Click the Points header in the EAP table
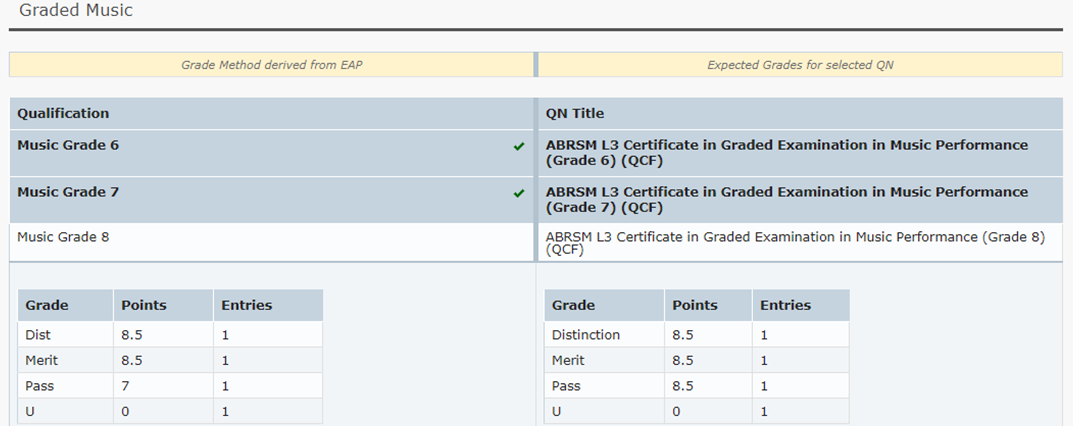Screen dimensions: 1073x426 click(x=164, y=305)
